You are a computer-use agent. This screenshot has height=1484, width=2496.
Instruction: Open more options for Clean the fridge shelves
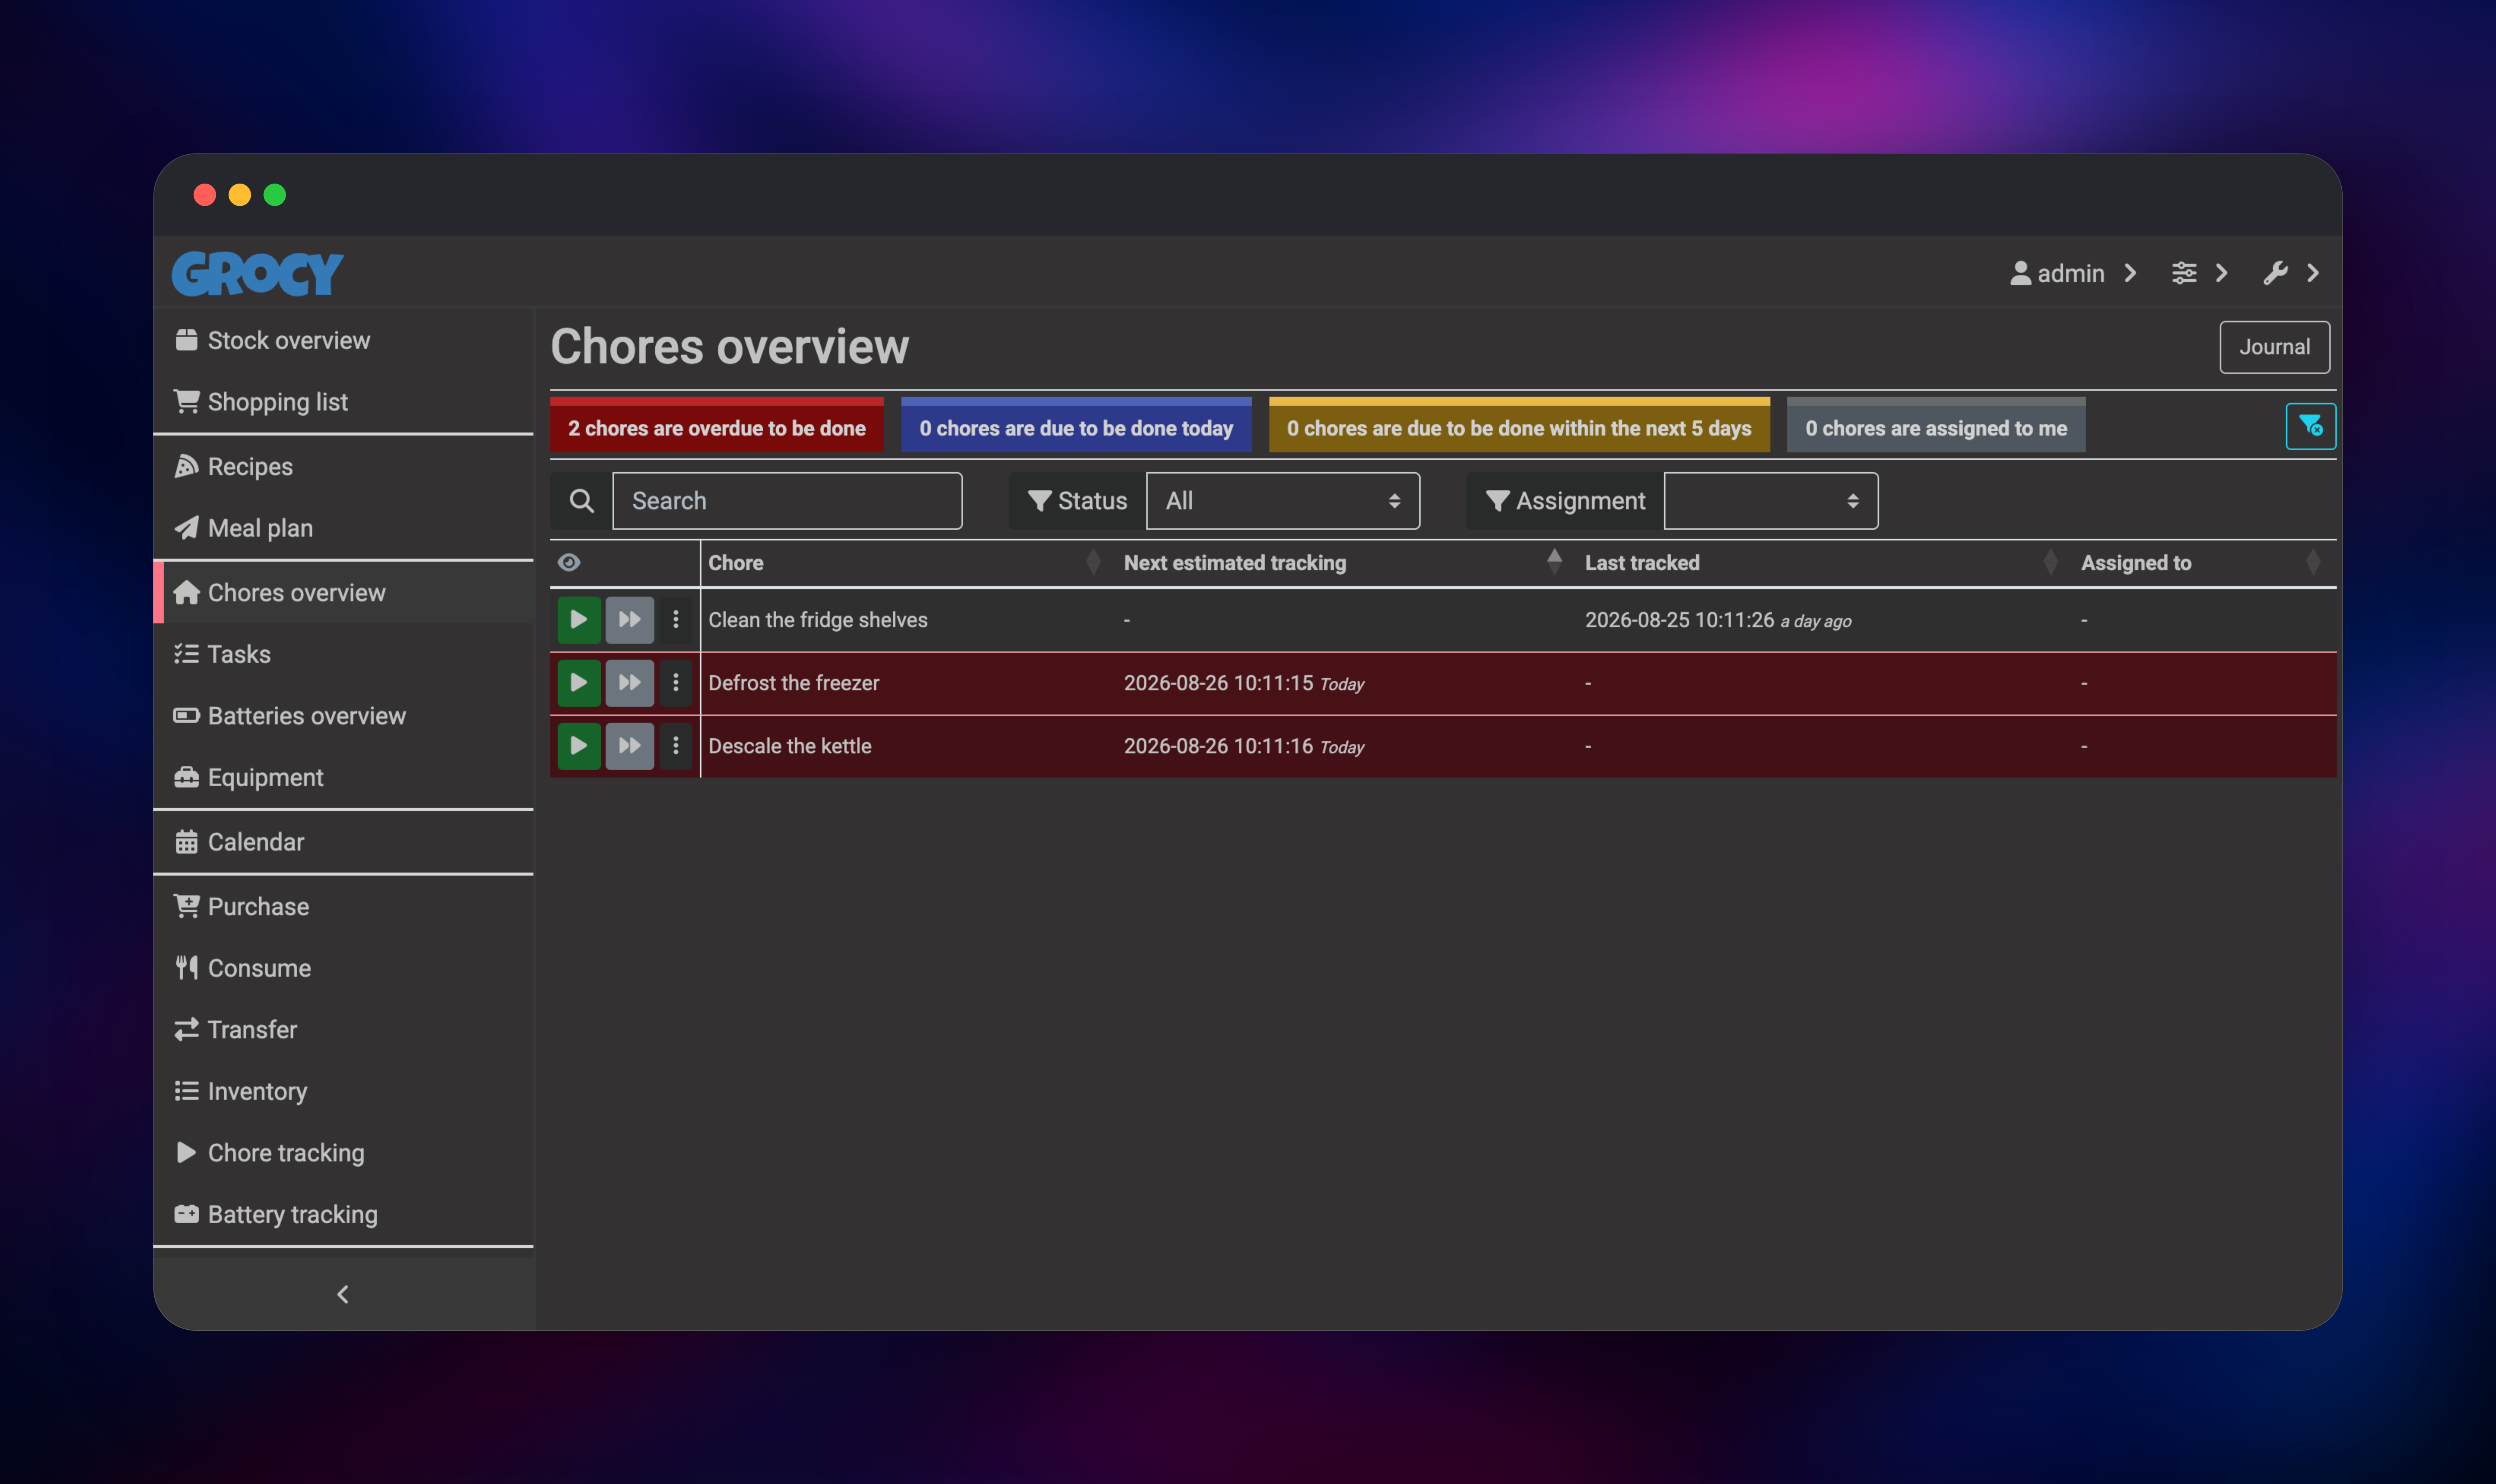click(x=676, y=620)
